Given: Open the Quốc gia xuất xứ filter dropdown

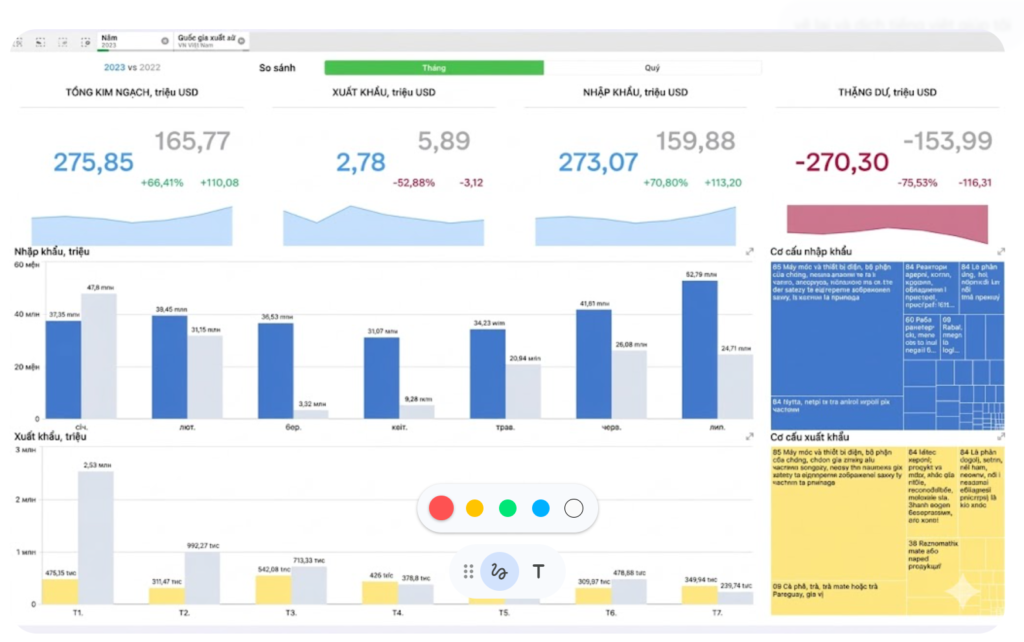Looking at the screenshot, I should (x=206, y=40).
